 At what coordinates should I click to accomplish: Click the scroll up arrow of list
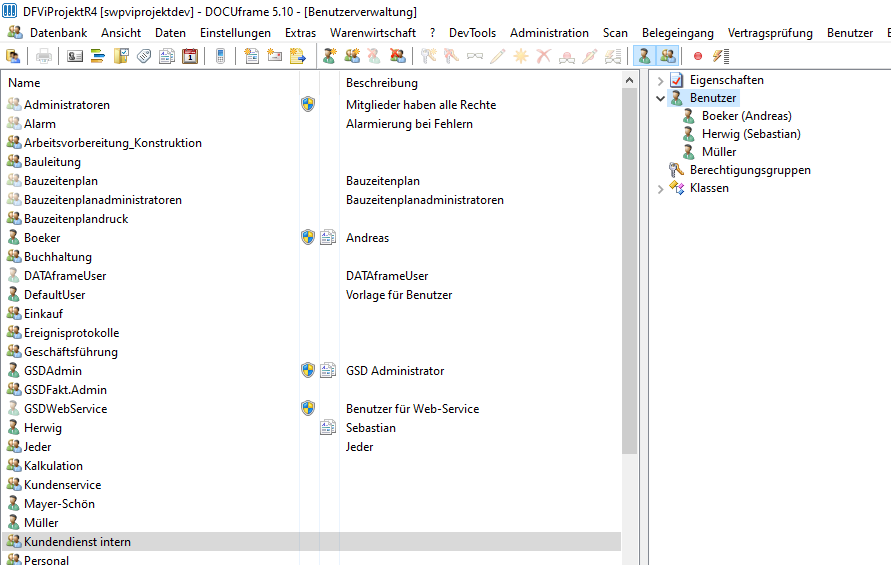pos(629,81)
